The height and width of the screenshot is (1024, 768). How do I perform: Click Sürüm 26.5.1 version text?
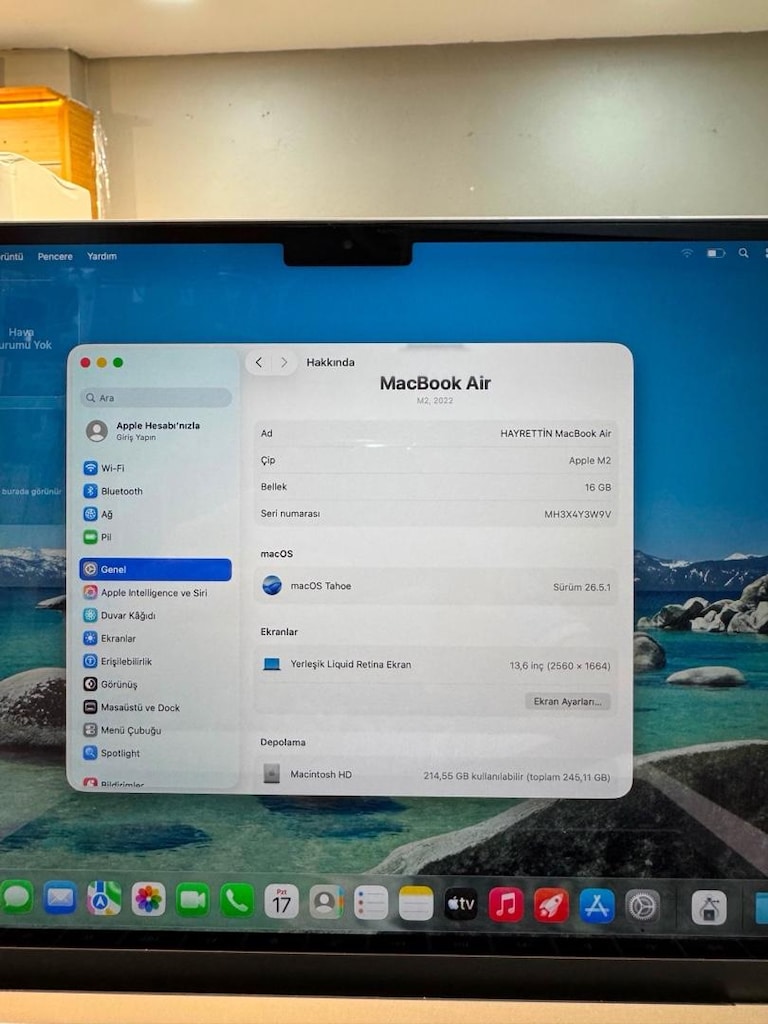point(581,587)
